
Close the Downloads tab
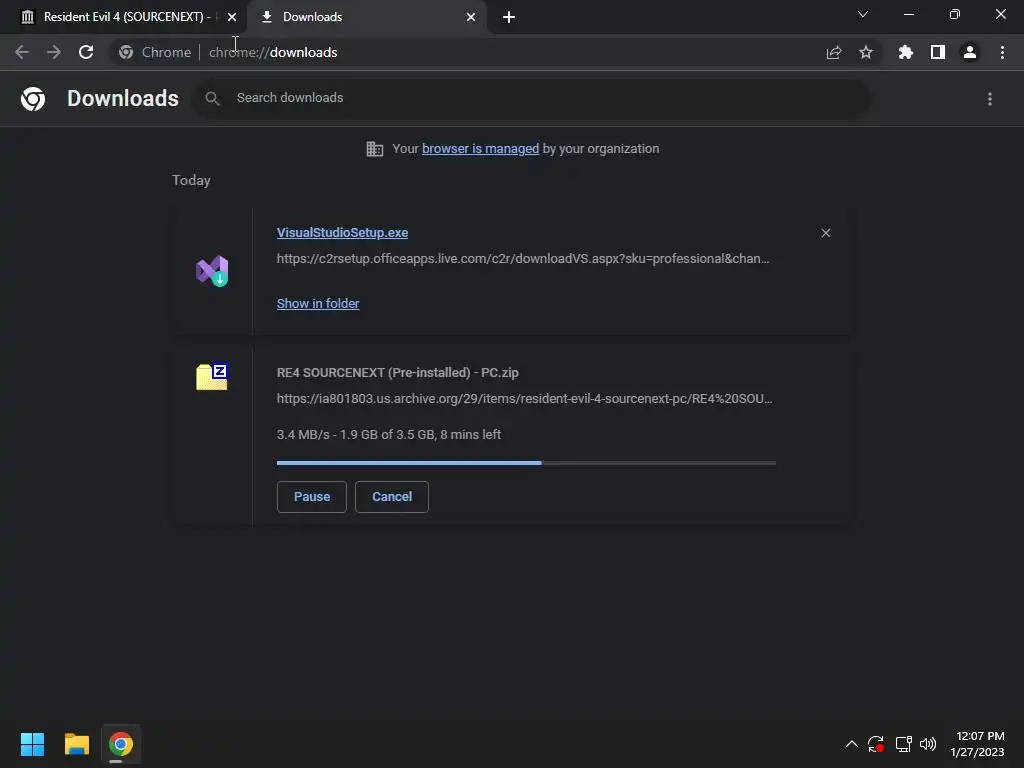coord(471,17)
